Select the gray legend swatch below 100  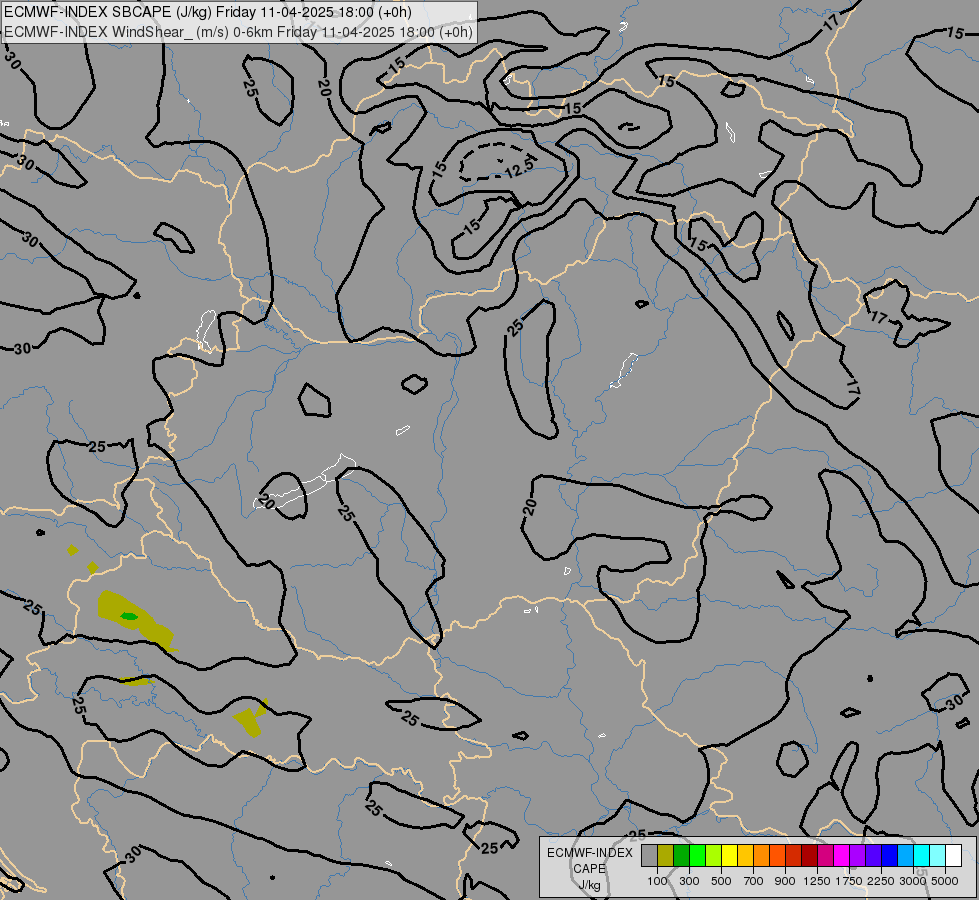(649, 856)
